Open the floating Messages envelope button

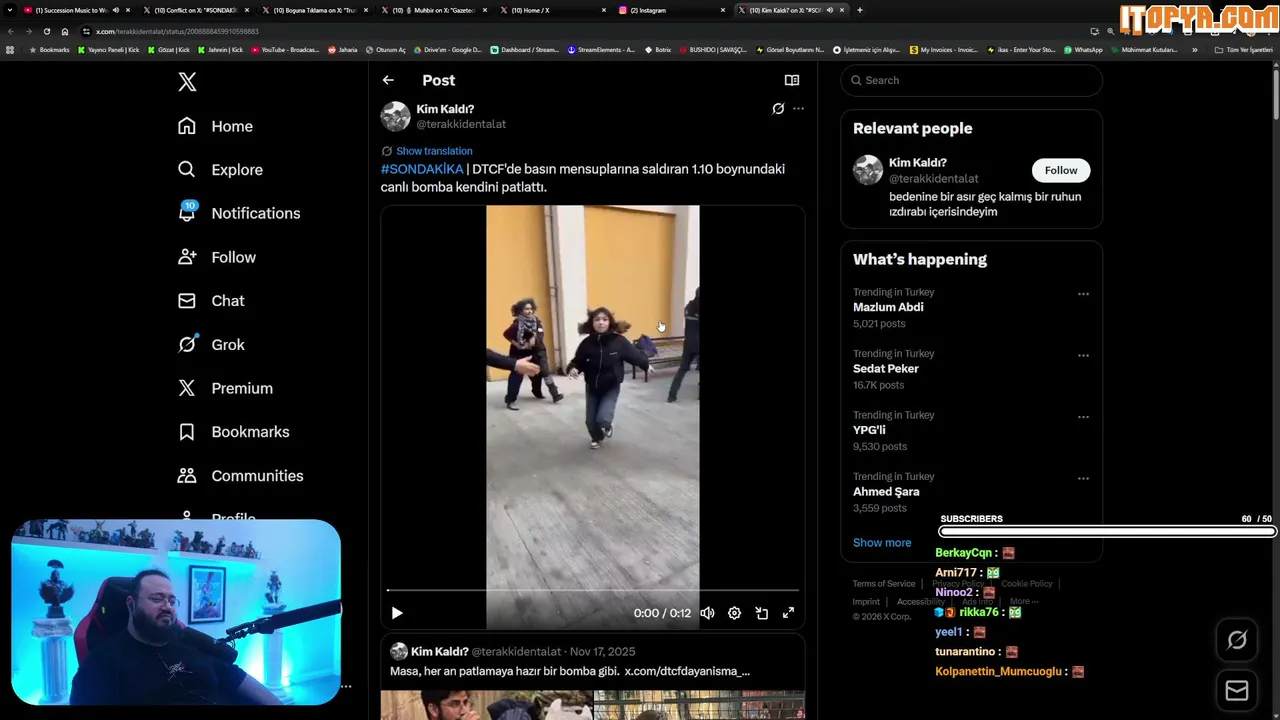tap(1237, 691)
